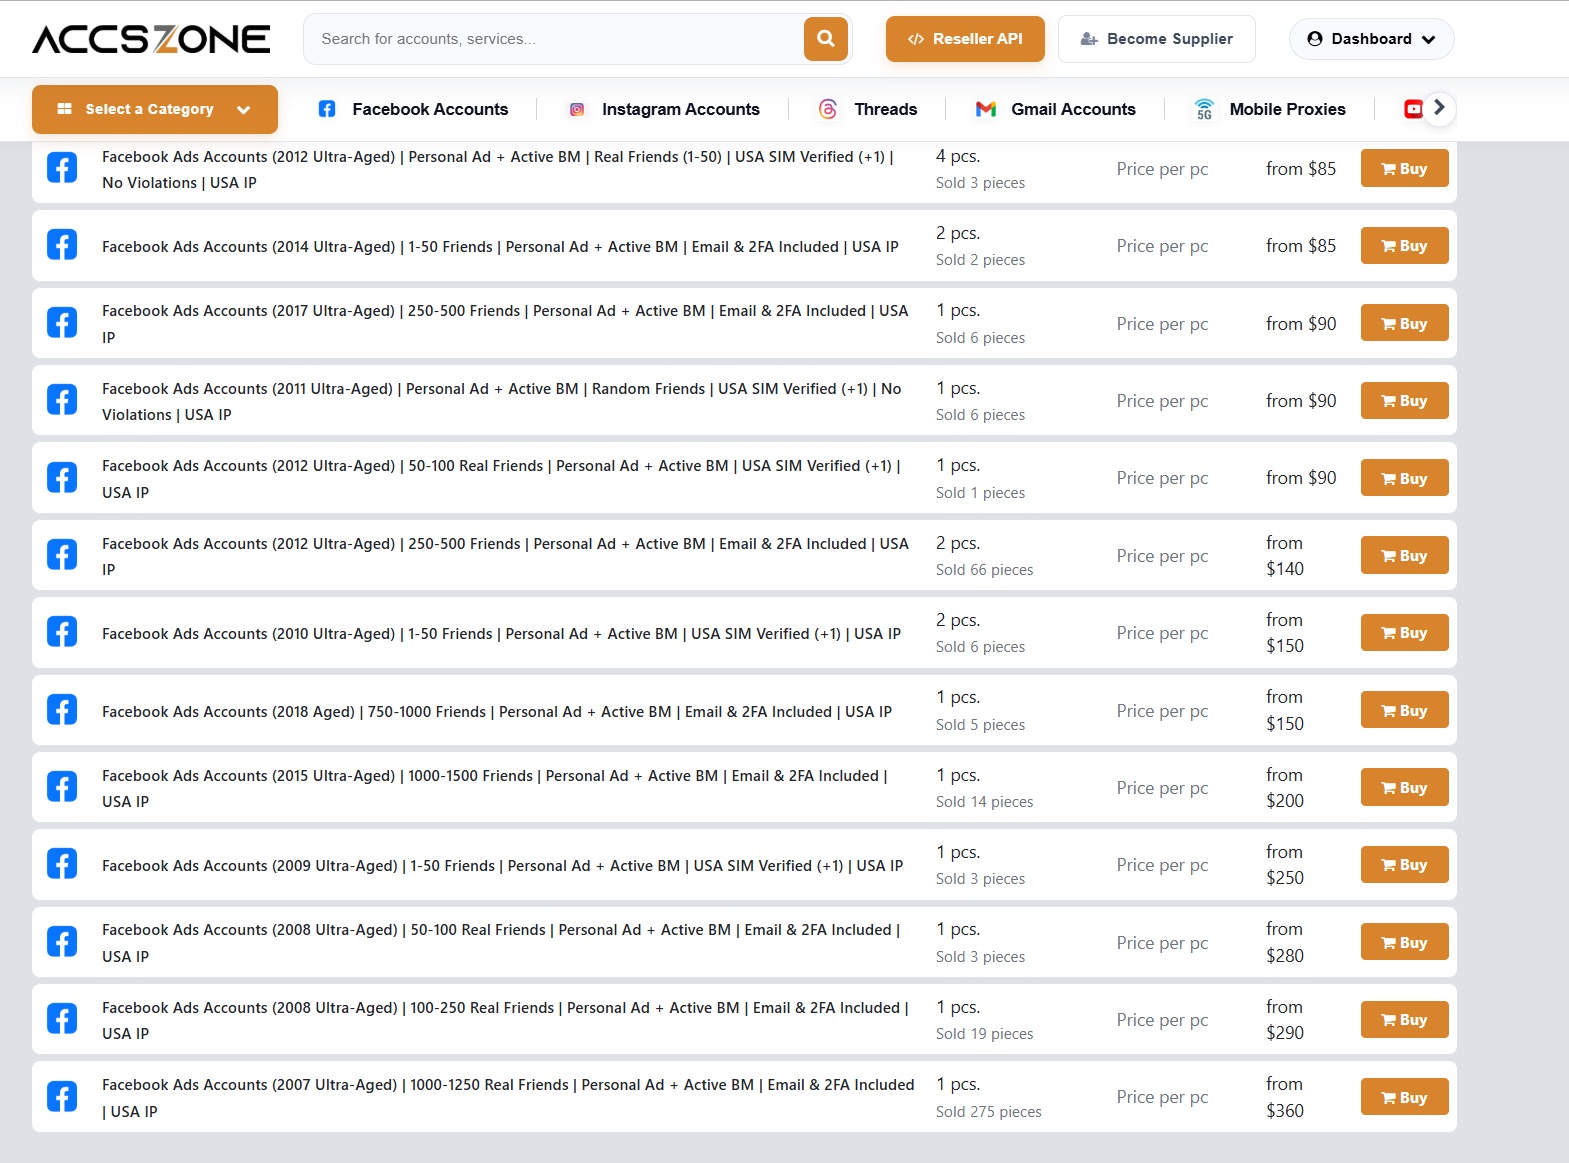This screenshot has width=1569, height=1163.
Task: Select the 'from $200' price
Action: pyautogui.click(x=1285, y=788)
